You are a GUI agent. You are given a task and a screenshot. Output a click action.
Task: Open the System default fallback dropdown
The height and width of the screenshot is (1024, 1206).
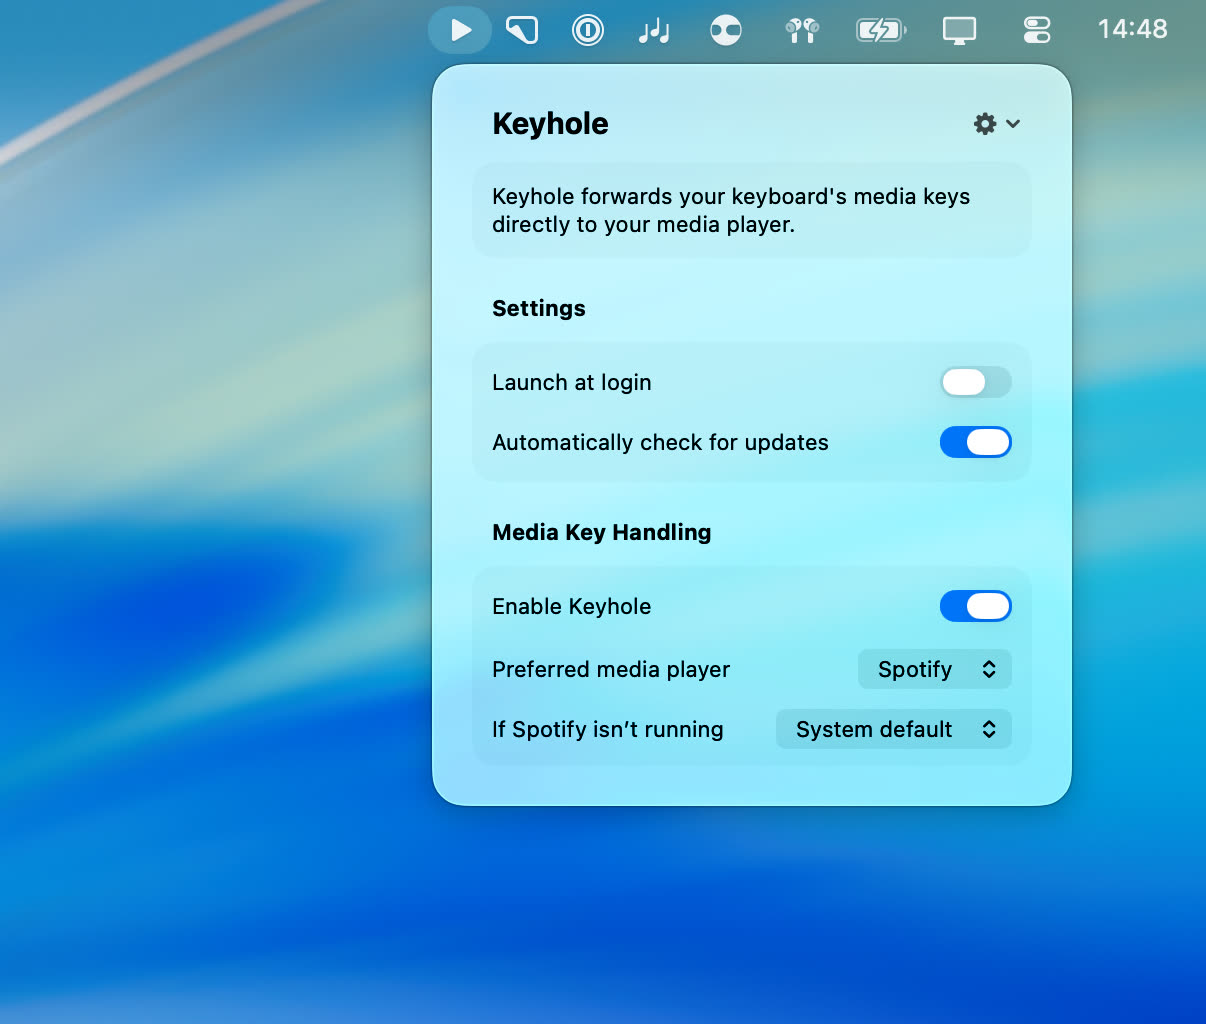coord(893,729)
